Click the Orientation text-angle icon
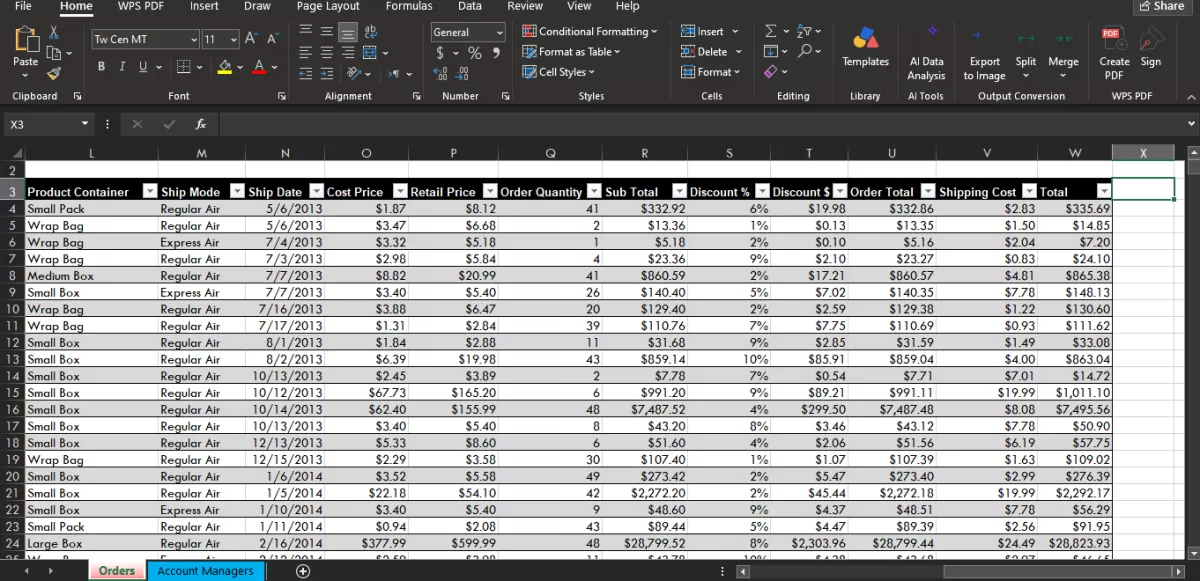Image resolution: width=1200 pixels, height=581 pixels. pos(355,74)
